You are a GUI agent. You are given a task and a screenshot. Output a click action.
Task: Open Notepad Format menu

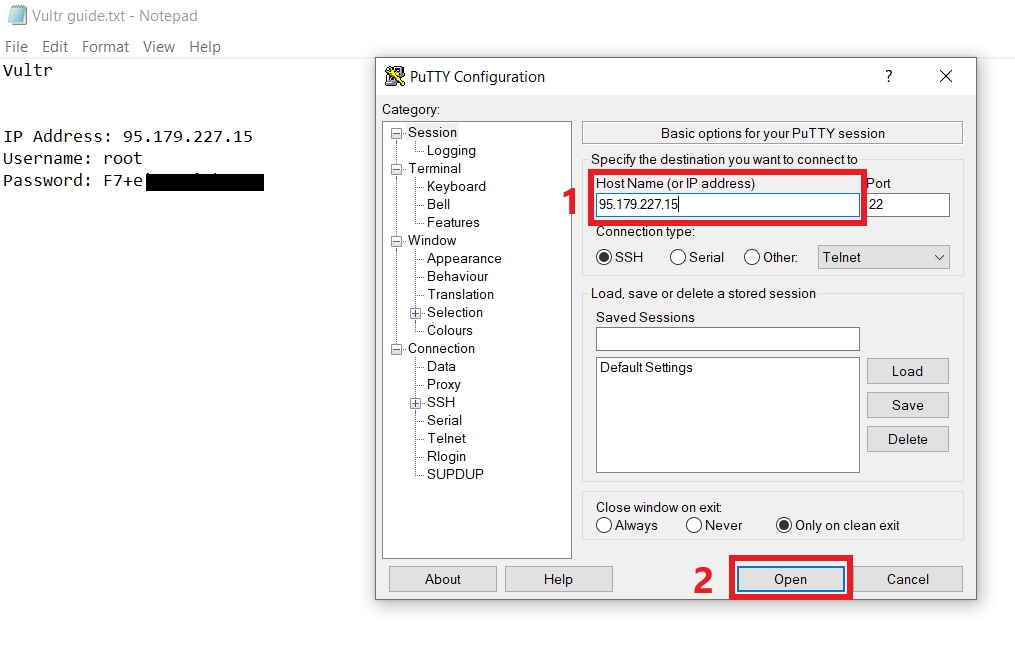[106, 47]
